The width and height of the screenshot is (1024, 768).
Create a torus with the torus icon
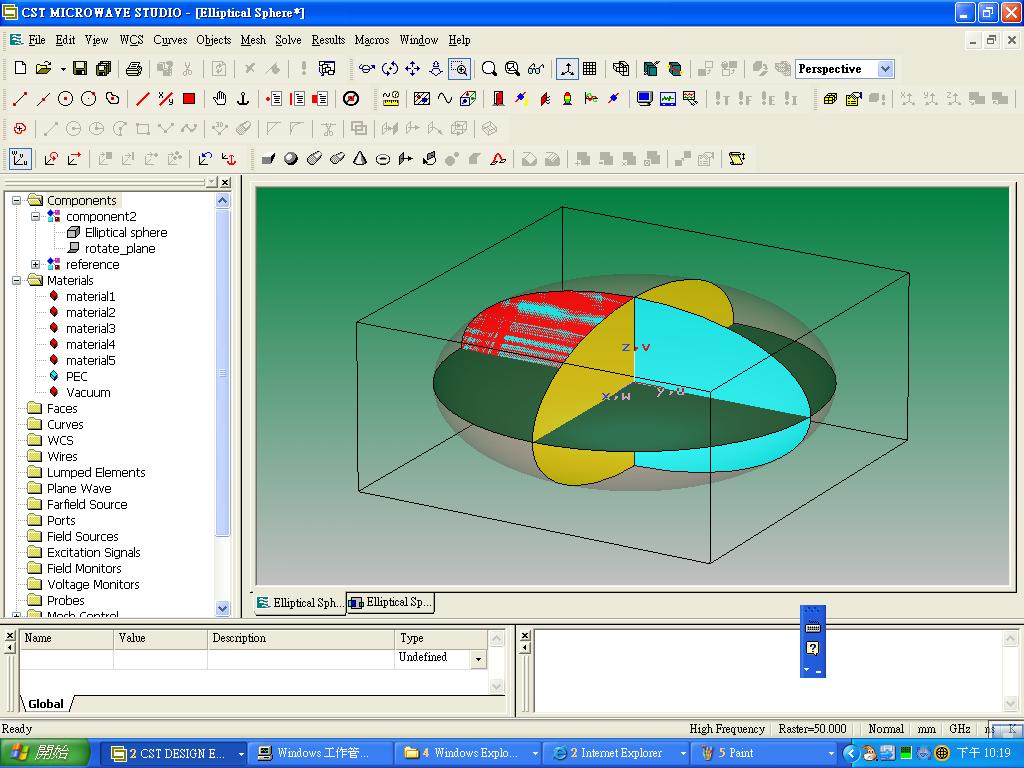click(383, 159)
